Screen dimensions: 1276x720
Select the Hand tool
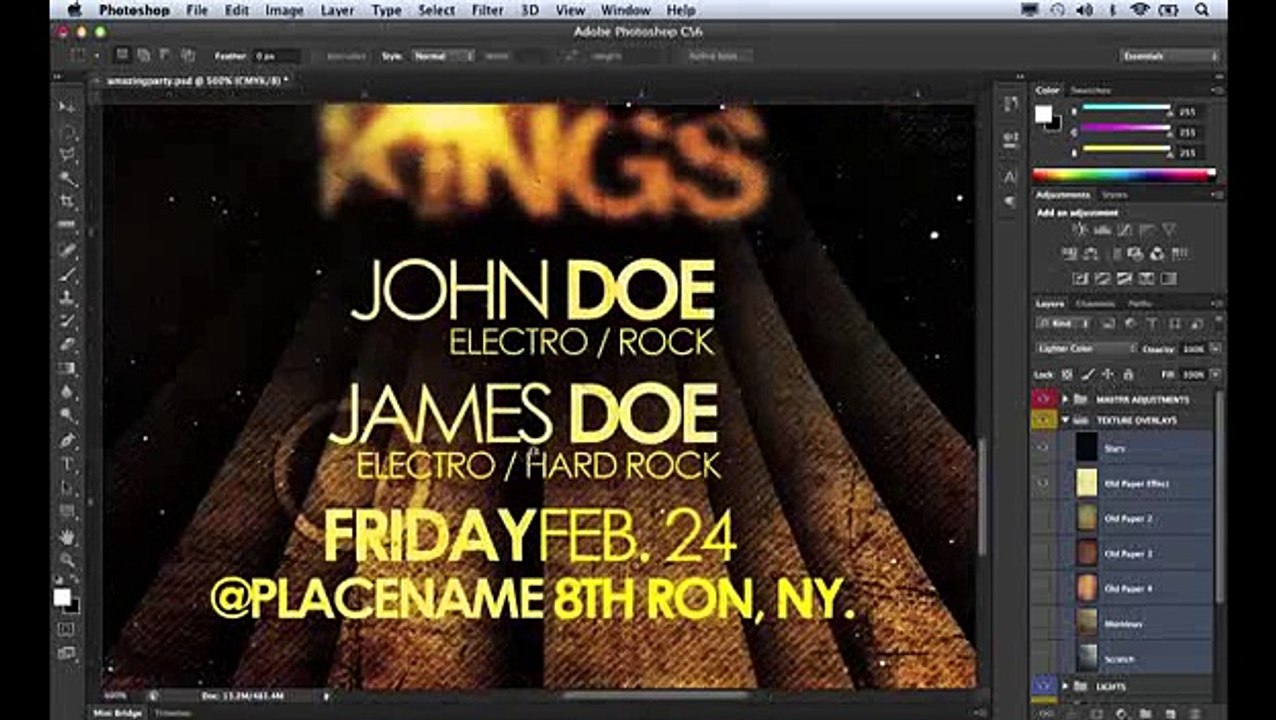coord(67,535)
